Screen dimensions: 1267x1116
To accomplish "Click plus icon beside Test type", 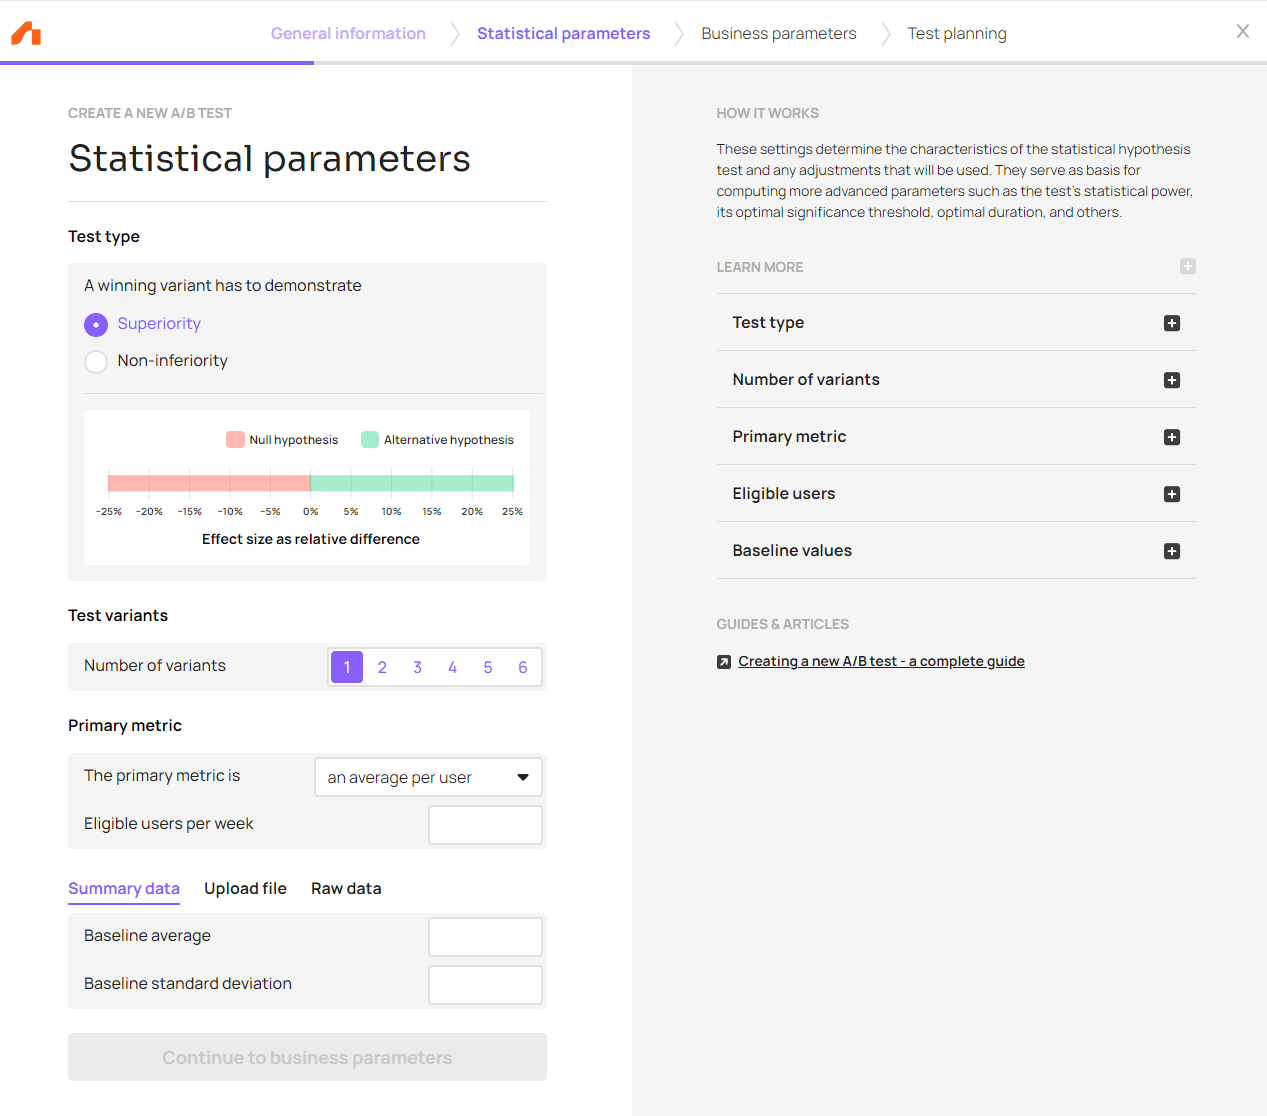I will [1172, 323].
